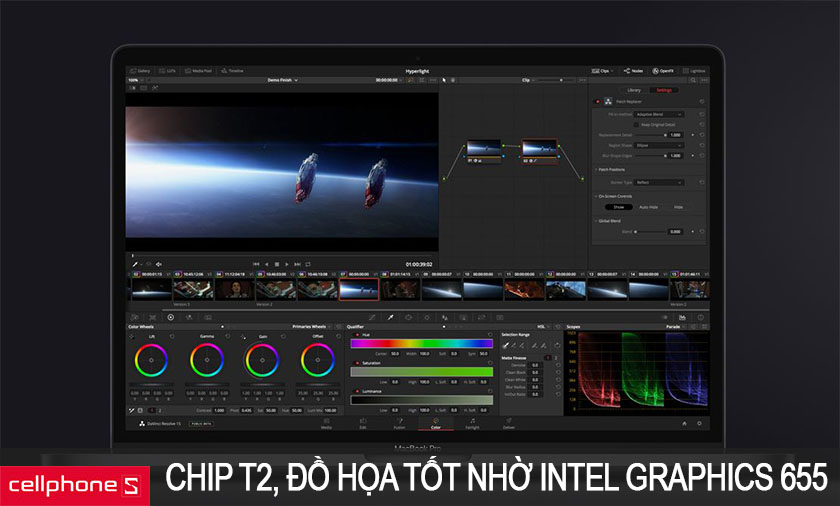840x506 pixels.
Task: Click the Replacement Detail slider
Action: (x=650, y=135)
